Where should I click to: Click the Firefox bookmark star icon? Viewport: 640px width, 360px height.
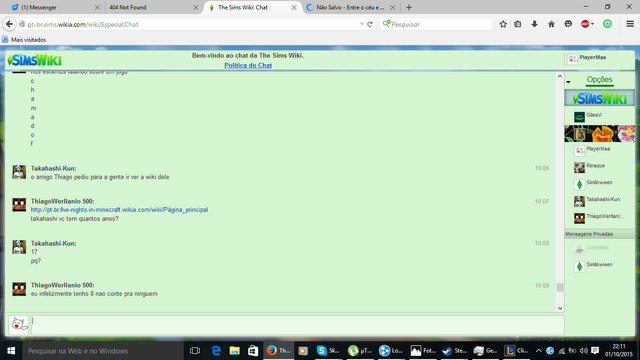click(x=503, y=24)
